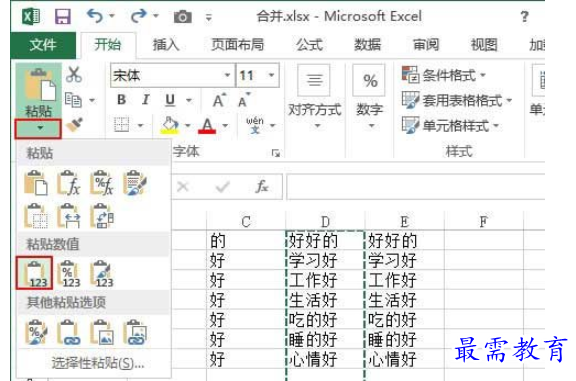Open the font size 11 dropdown

pos(271,75)
